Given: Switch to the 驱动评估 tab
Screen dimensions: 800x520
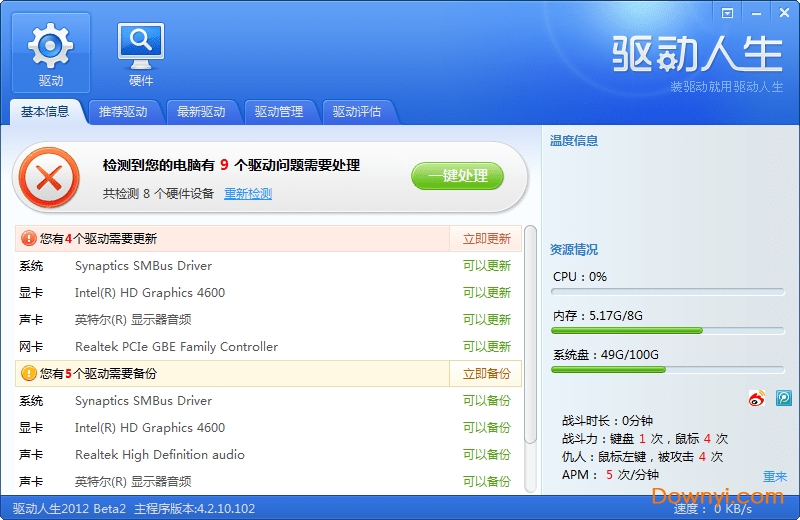Looking at the screenshot, I should click(357, 112).
